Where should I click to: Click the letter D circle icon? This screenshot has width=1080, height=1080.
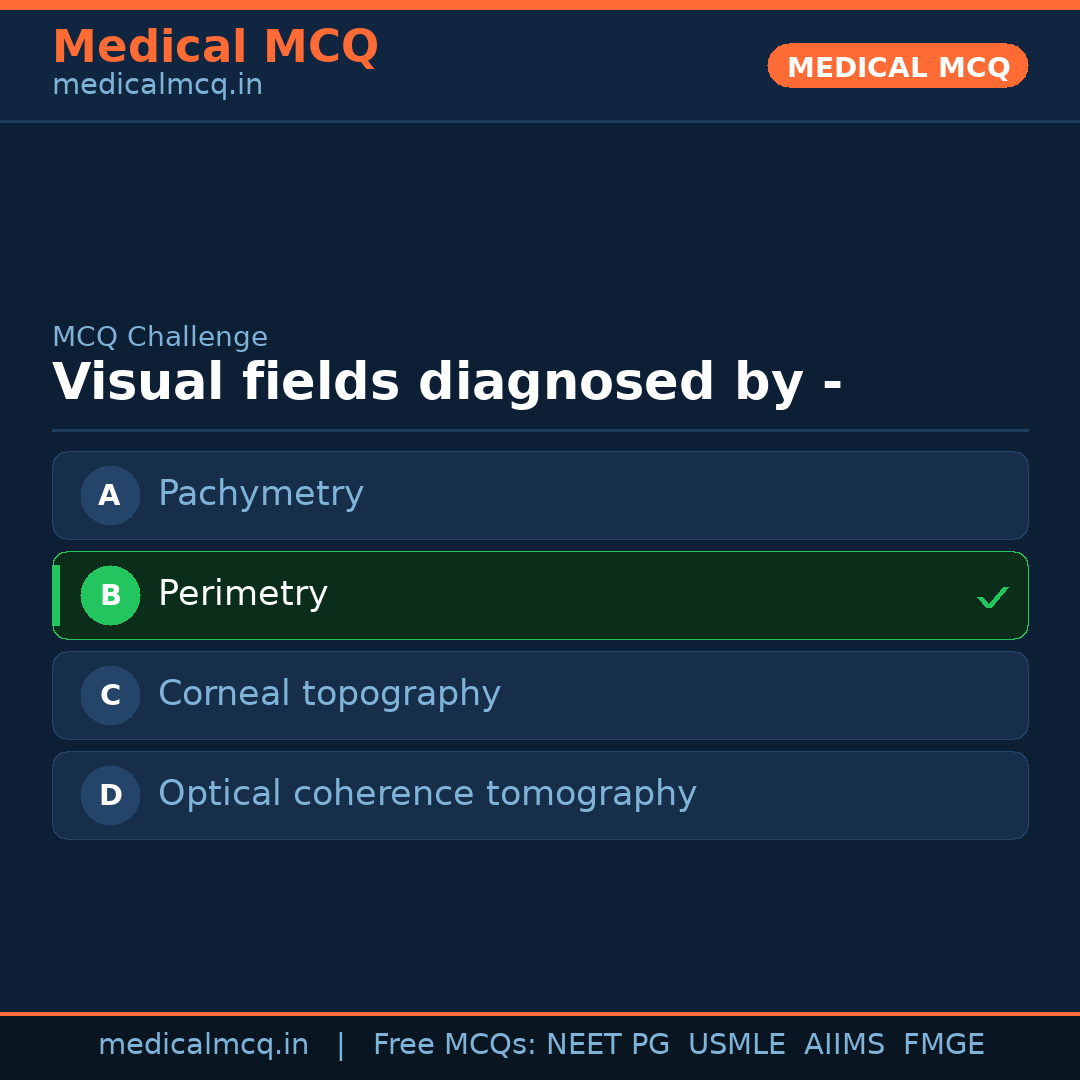110,795
